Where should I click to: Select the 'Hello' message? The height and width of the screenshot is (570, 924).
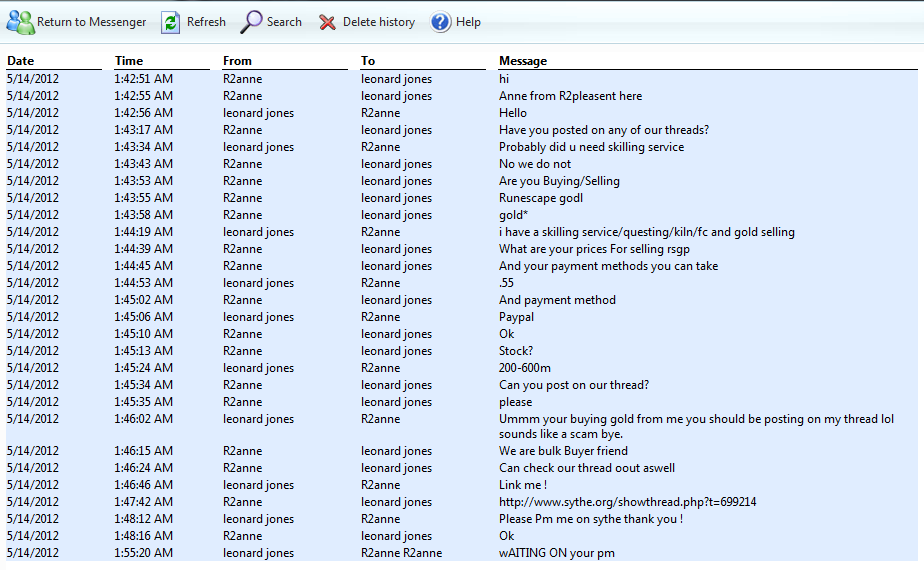[513, 113]
